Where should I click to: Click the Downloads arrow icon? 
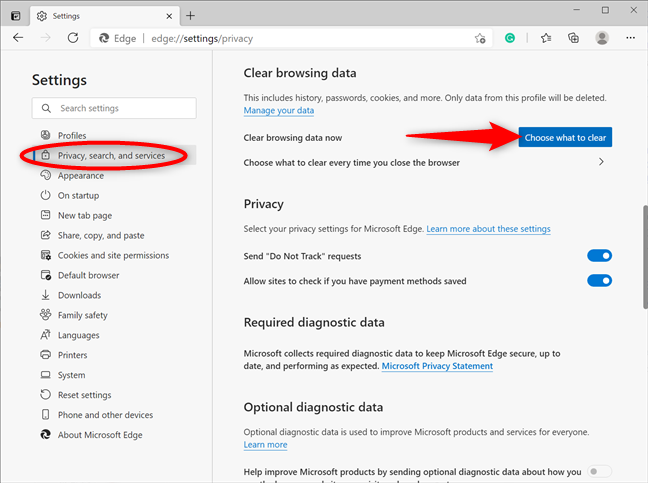[x=45, y=295]
